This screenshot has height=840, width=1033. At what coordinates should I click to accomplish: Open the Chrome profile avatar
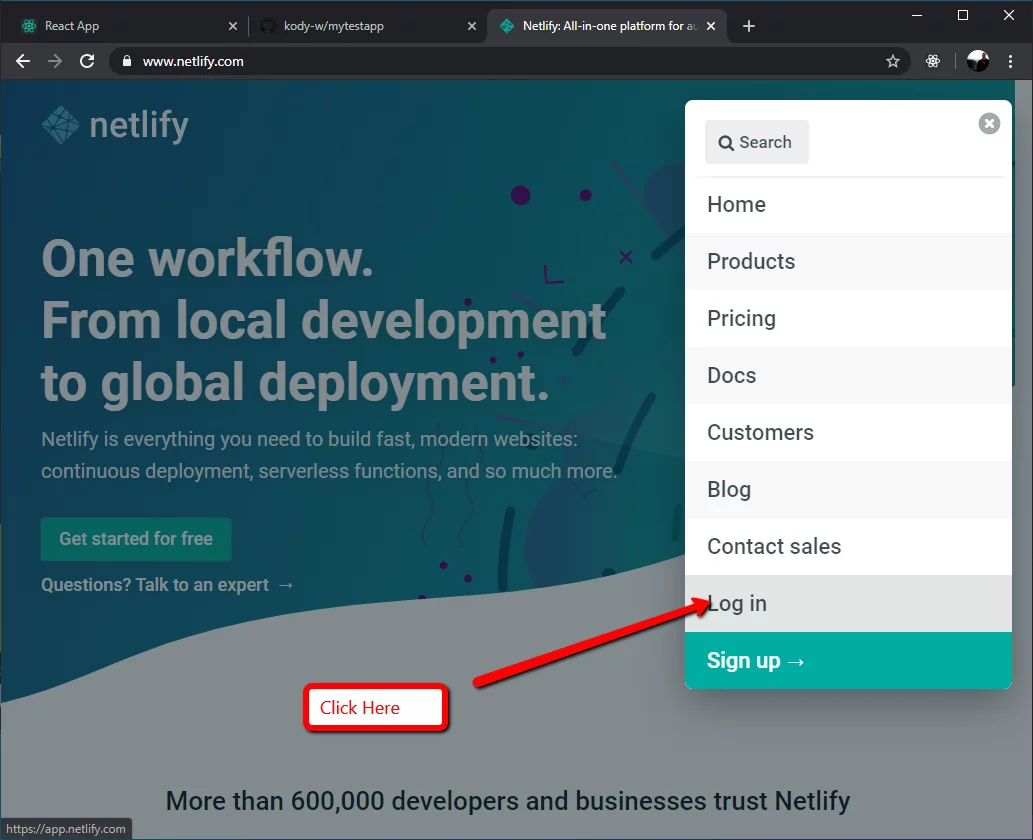click(x=978, y=61)
